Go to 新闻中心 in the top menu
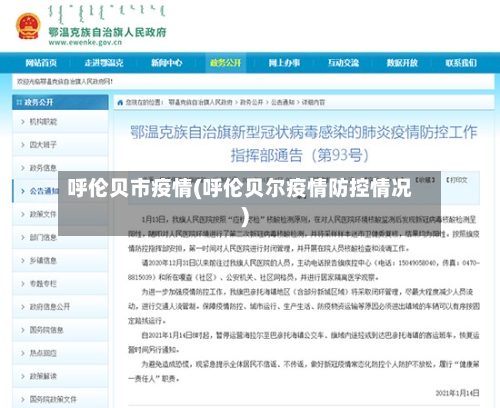 pyautogui.click(x=167, y=63)
